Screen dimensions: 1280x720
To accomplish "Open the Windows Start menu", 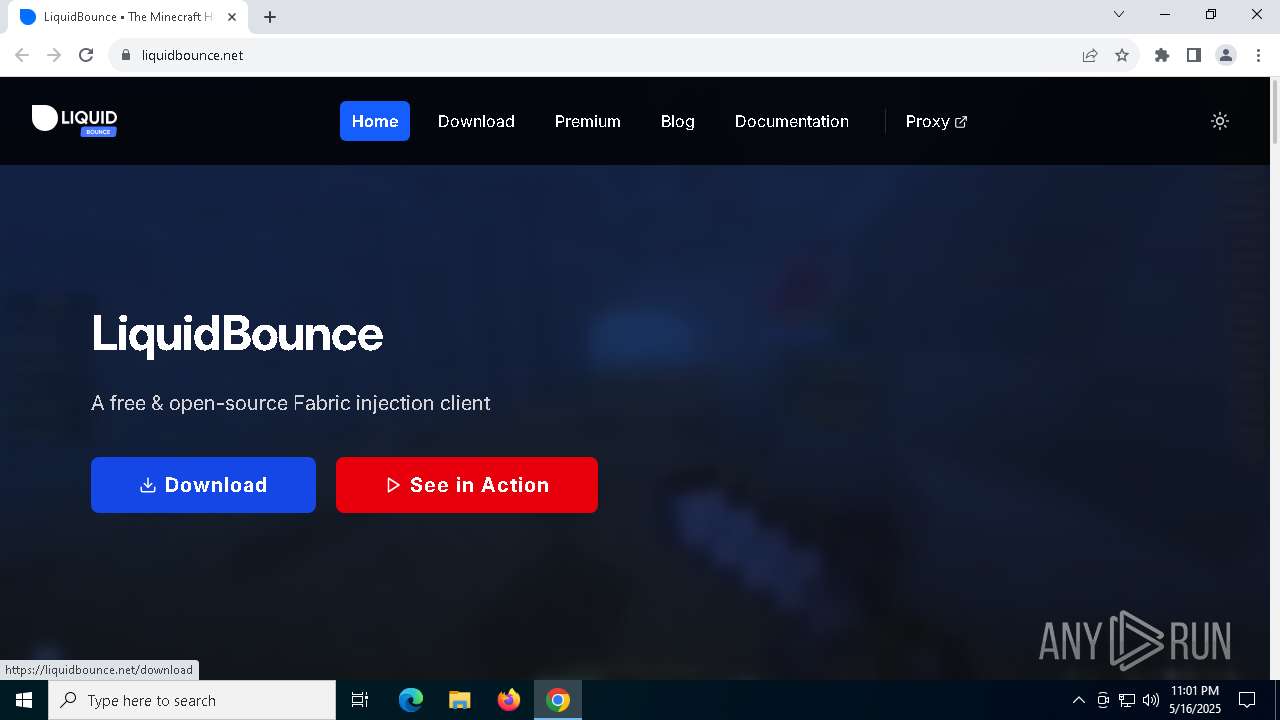I will coord(24,700).
